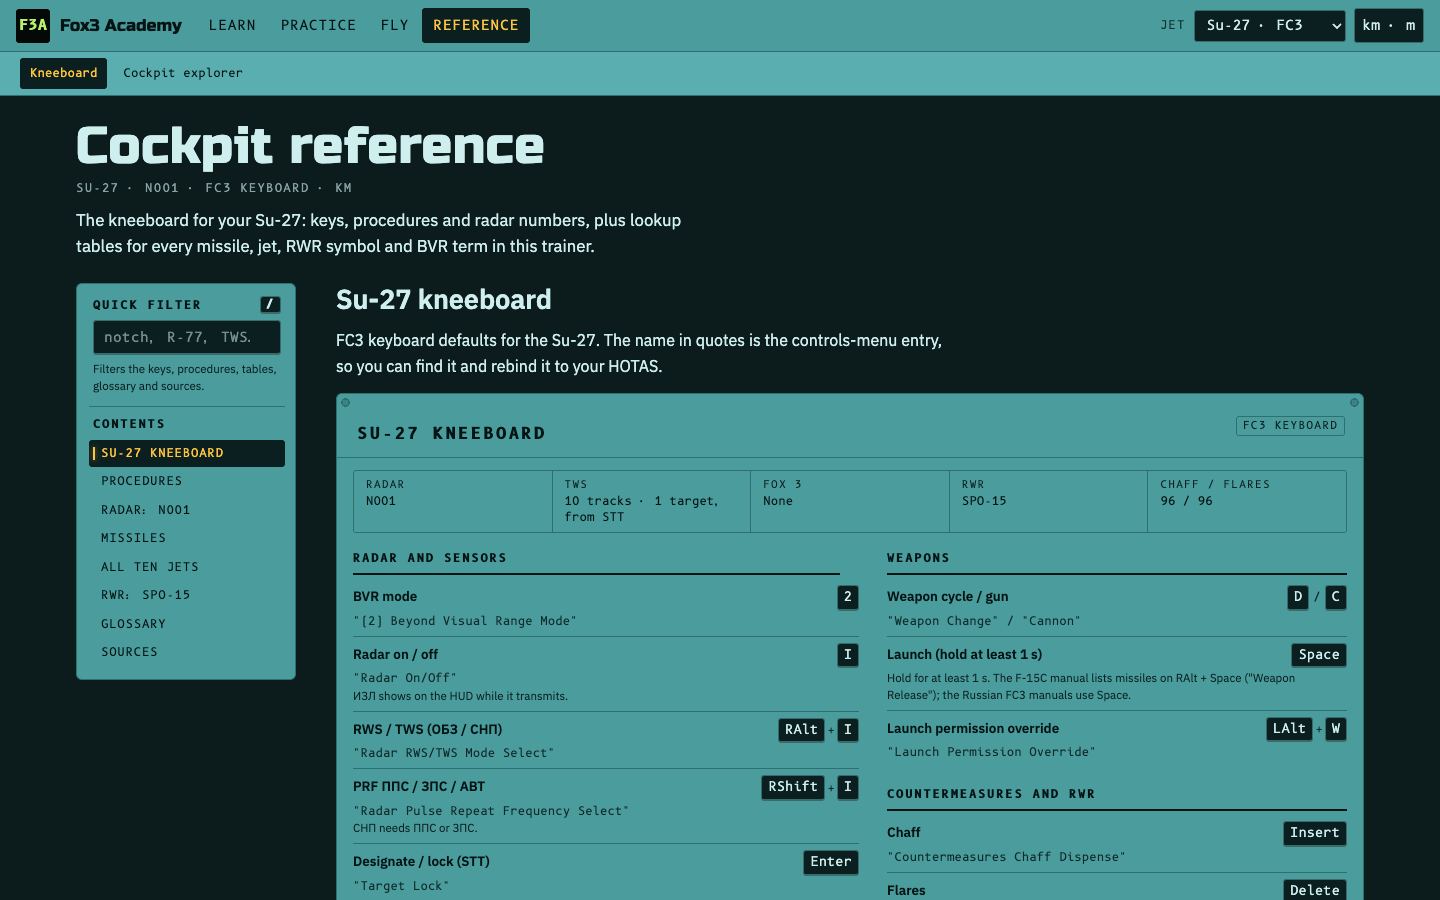This screenshot has height=900, width=1440.
Task: Open the JET aircraft selector dropdown
Action: (x=1271, y=25)
